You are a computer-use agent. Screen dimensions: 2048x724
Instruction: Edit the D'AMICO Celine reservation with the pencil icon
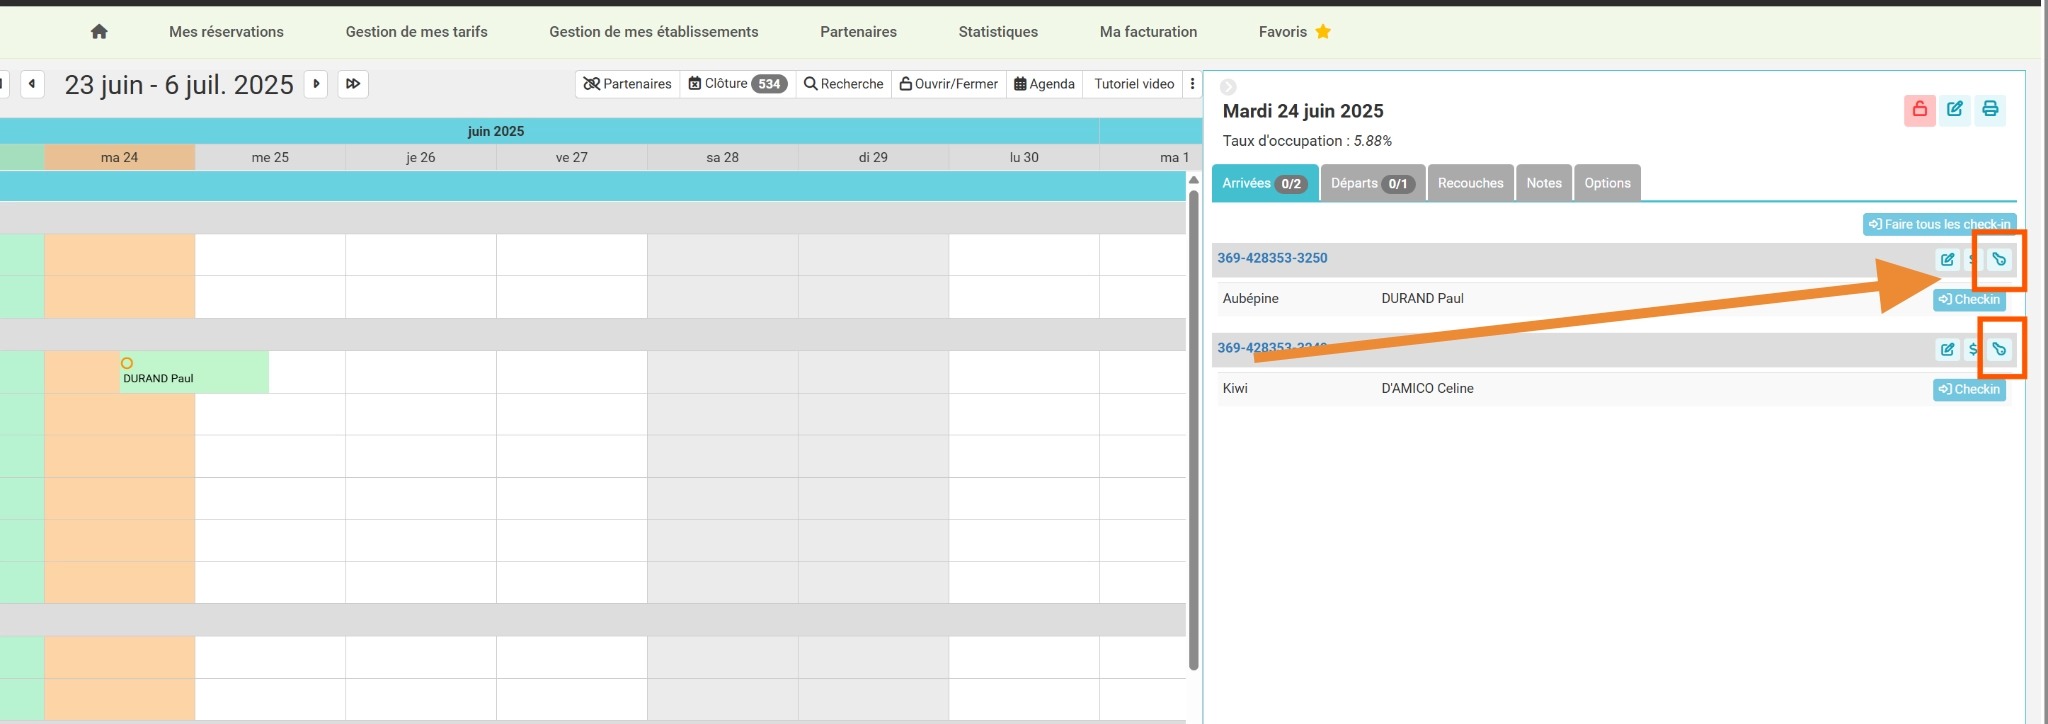(x=1947, y=350)
